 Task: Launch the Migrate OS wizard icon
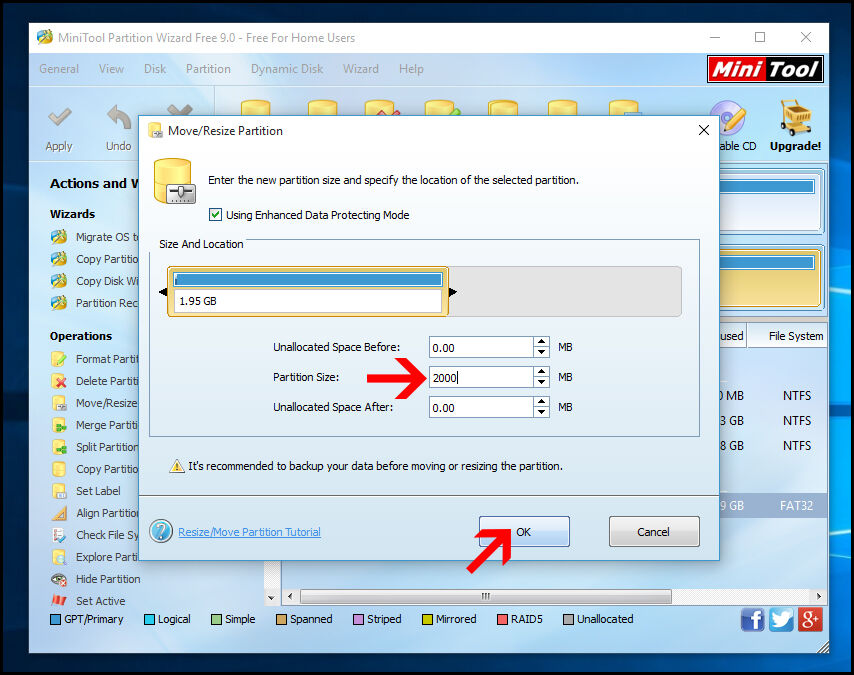coord(59,237)
